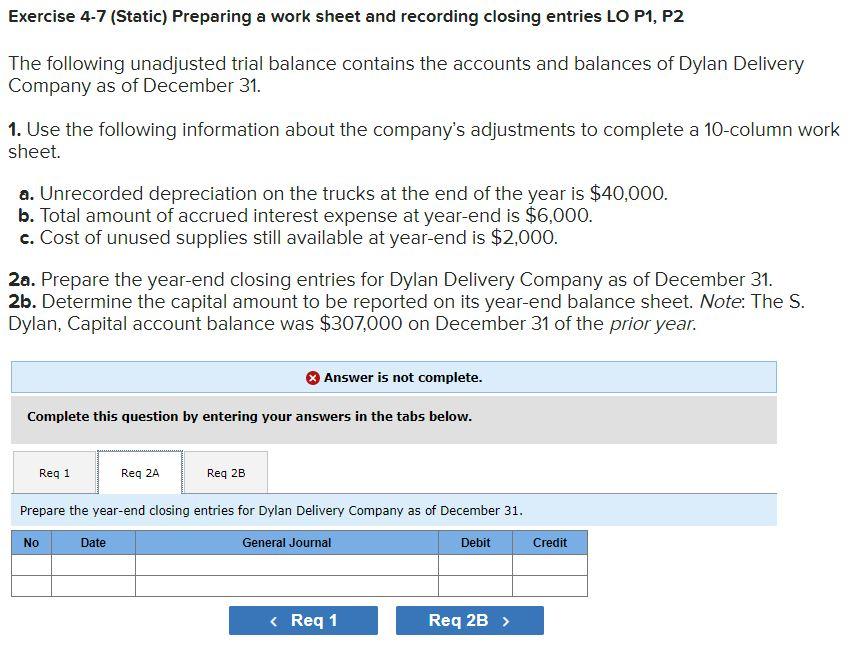Click the first row Debit field

pos(475,563)
